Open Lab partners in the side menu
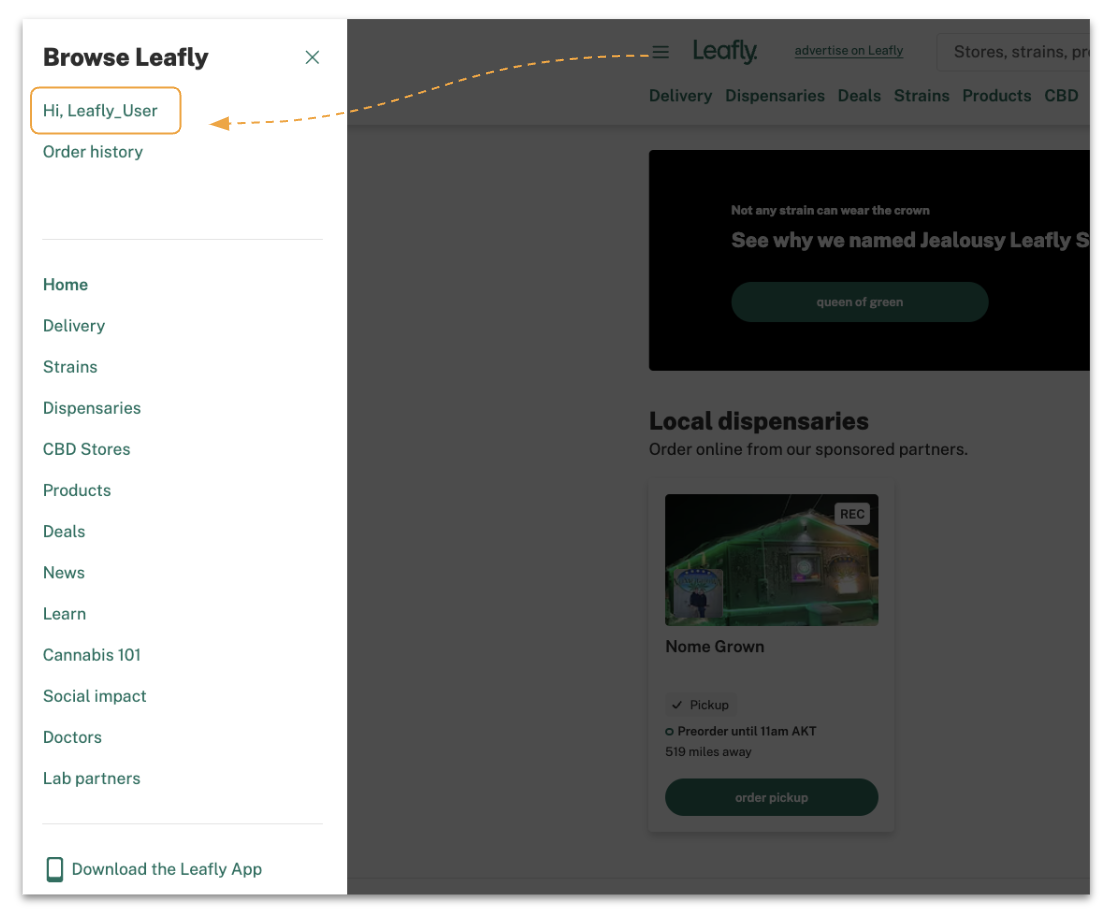The image size is (1110, 918). [92, 778]
